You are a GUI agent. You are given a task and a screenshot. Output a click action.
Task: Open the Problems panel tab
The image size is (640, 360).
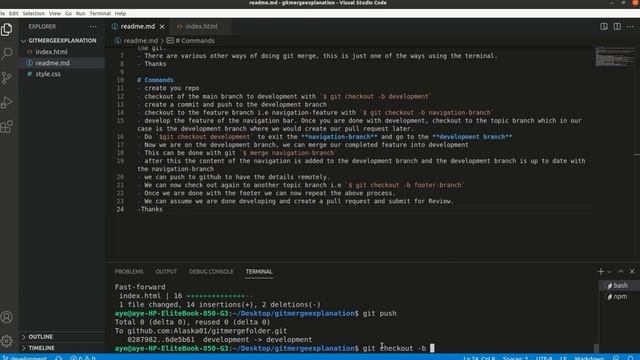click(129, 272)
